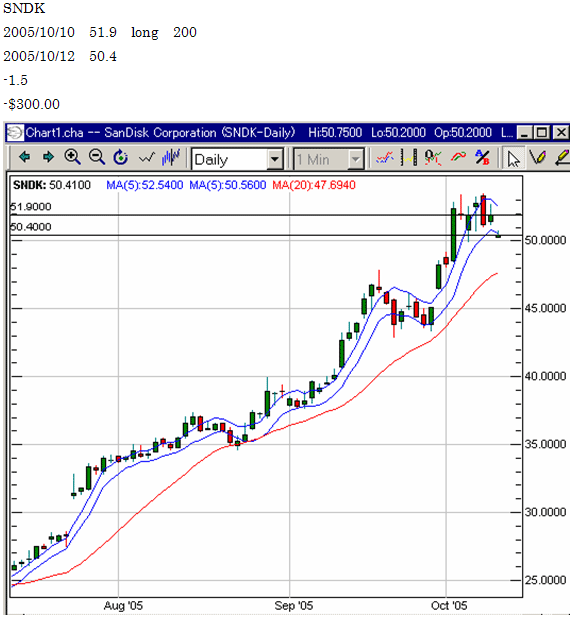
Task: Maximize the Chart1.cha window
Action: coord(542,133)
